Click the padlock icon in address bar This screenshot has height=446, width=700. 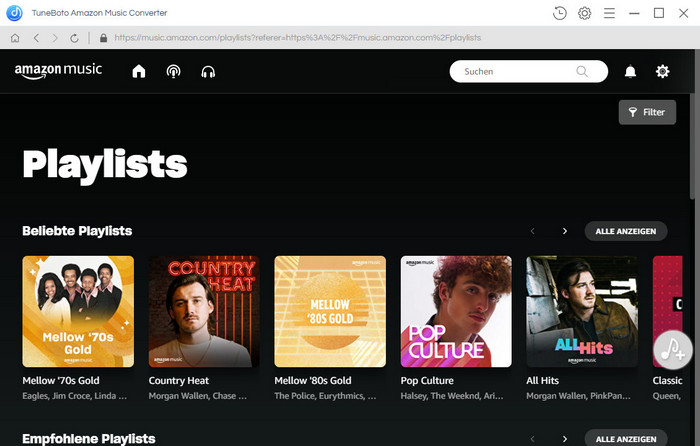click(x=104, y=38)
